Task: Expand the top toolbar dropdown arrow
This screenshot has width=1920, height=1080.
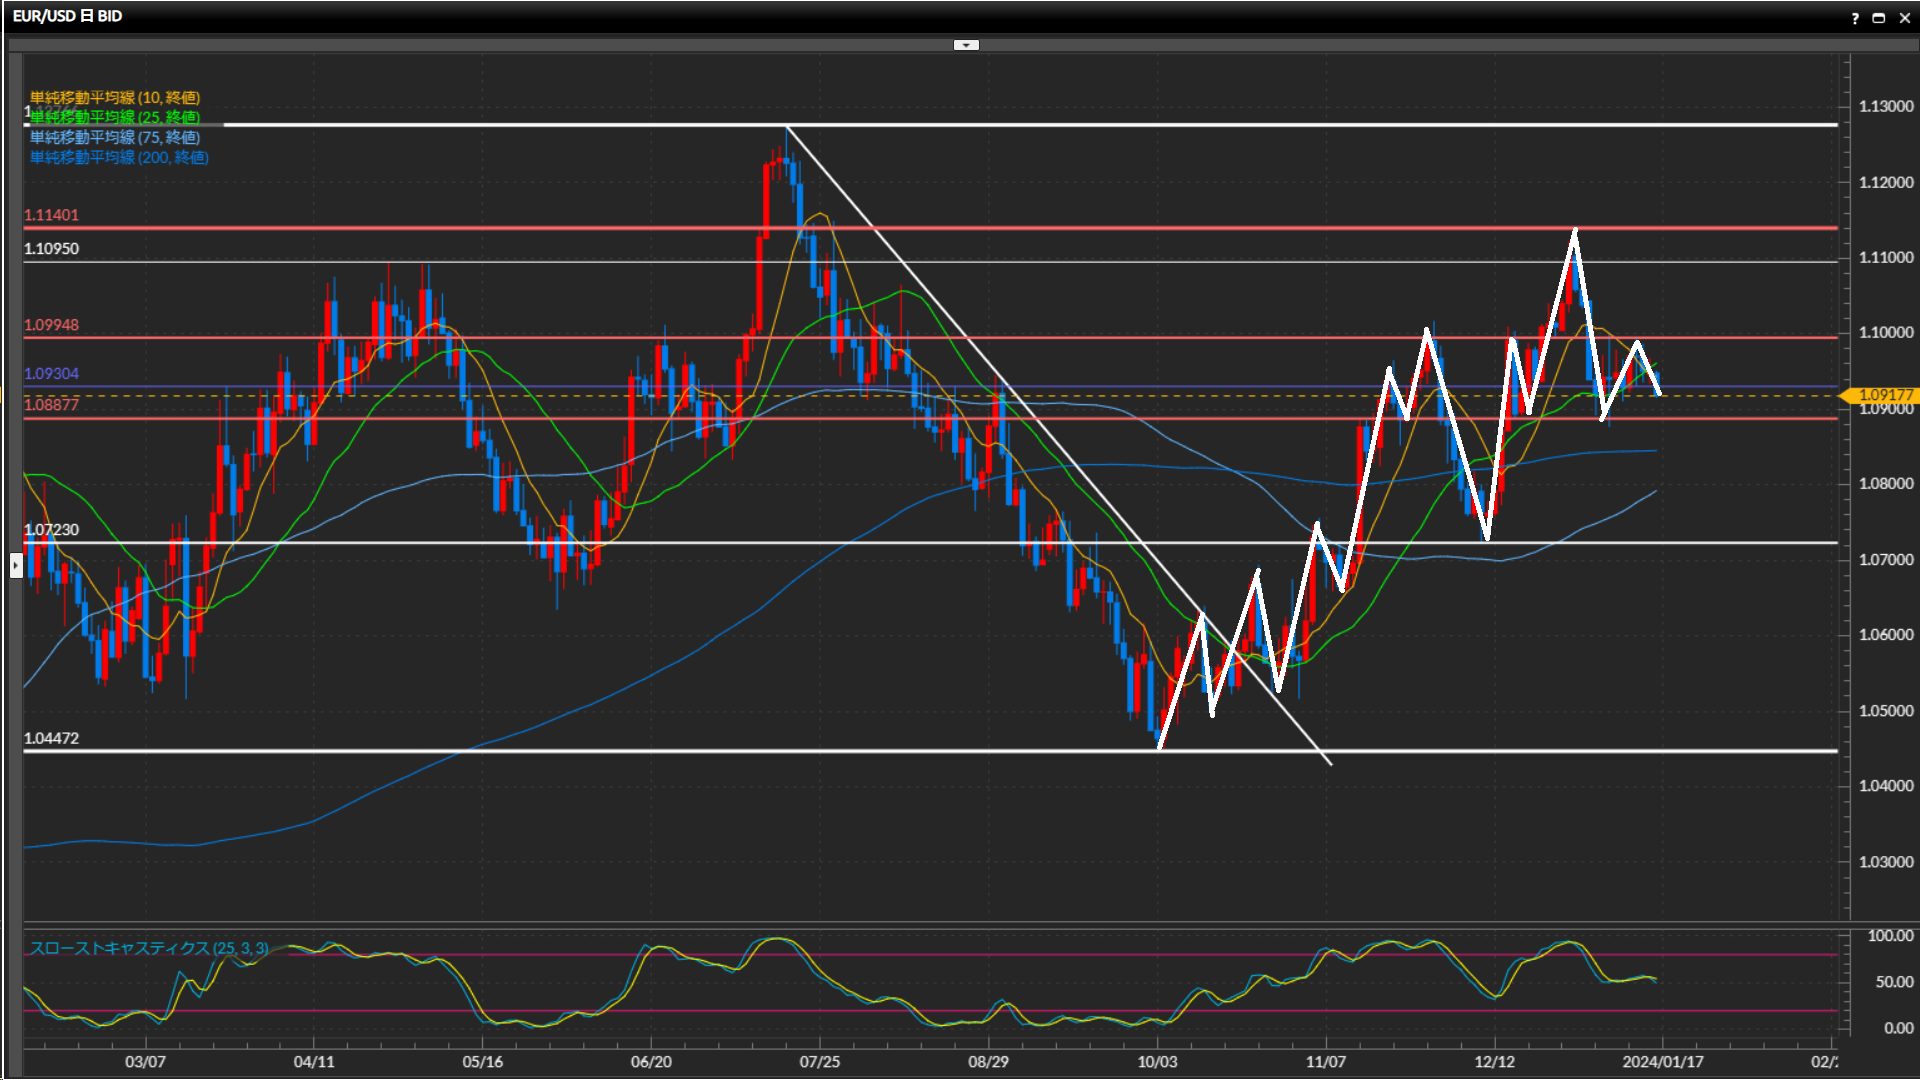Action: (x=966, y=45)
